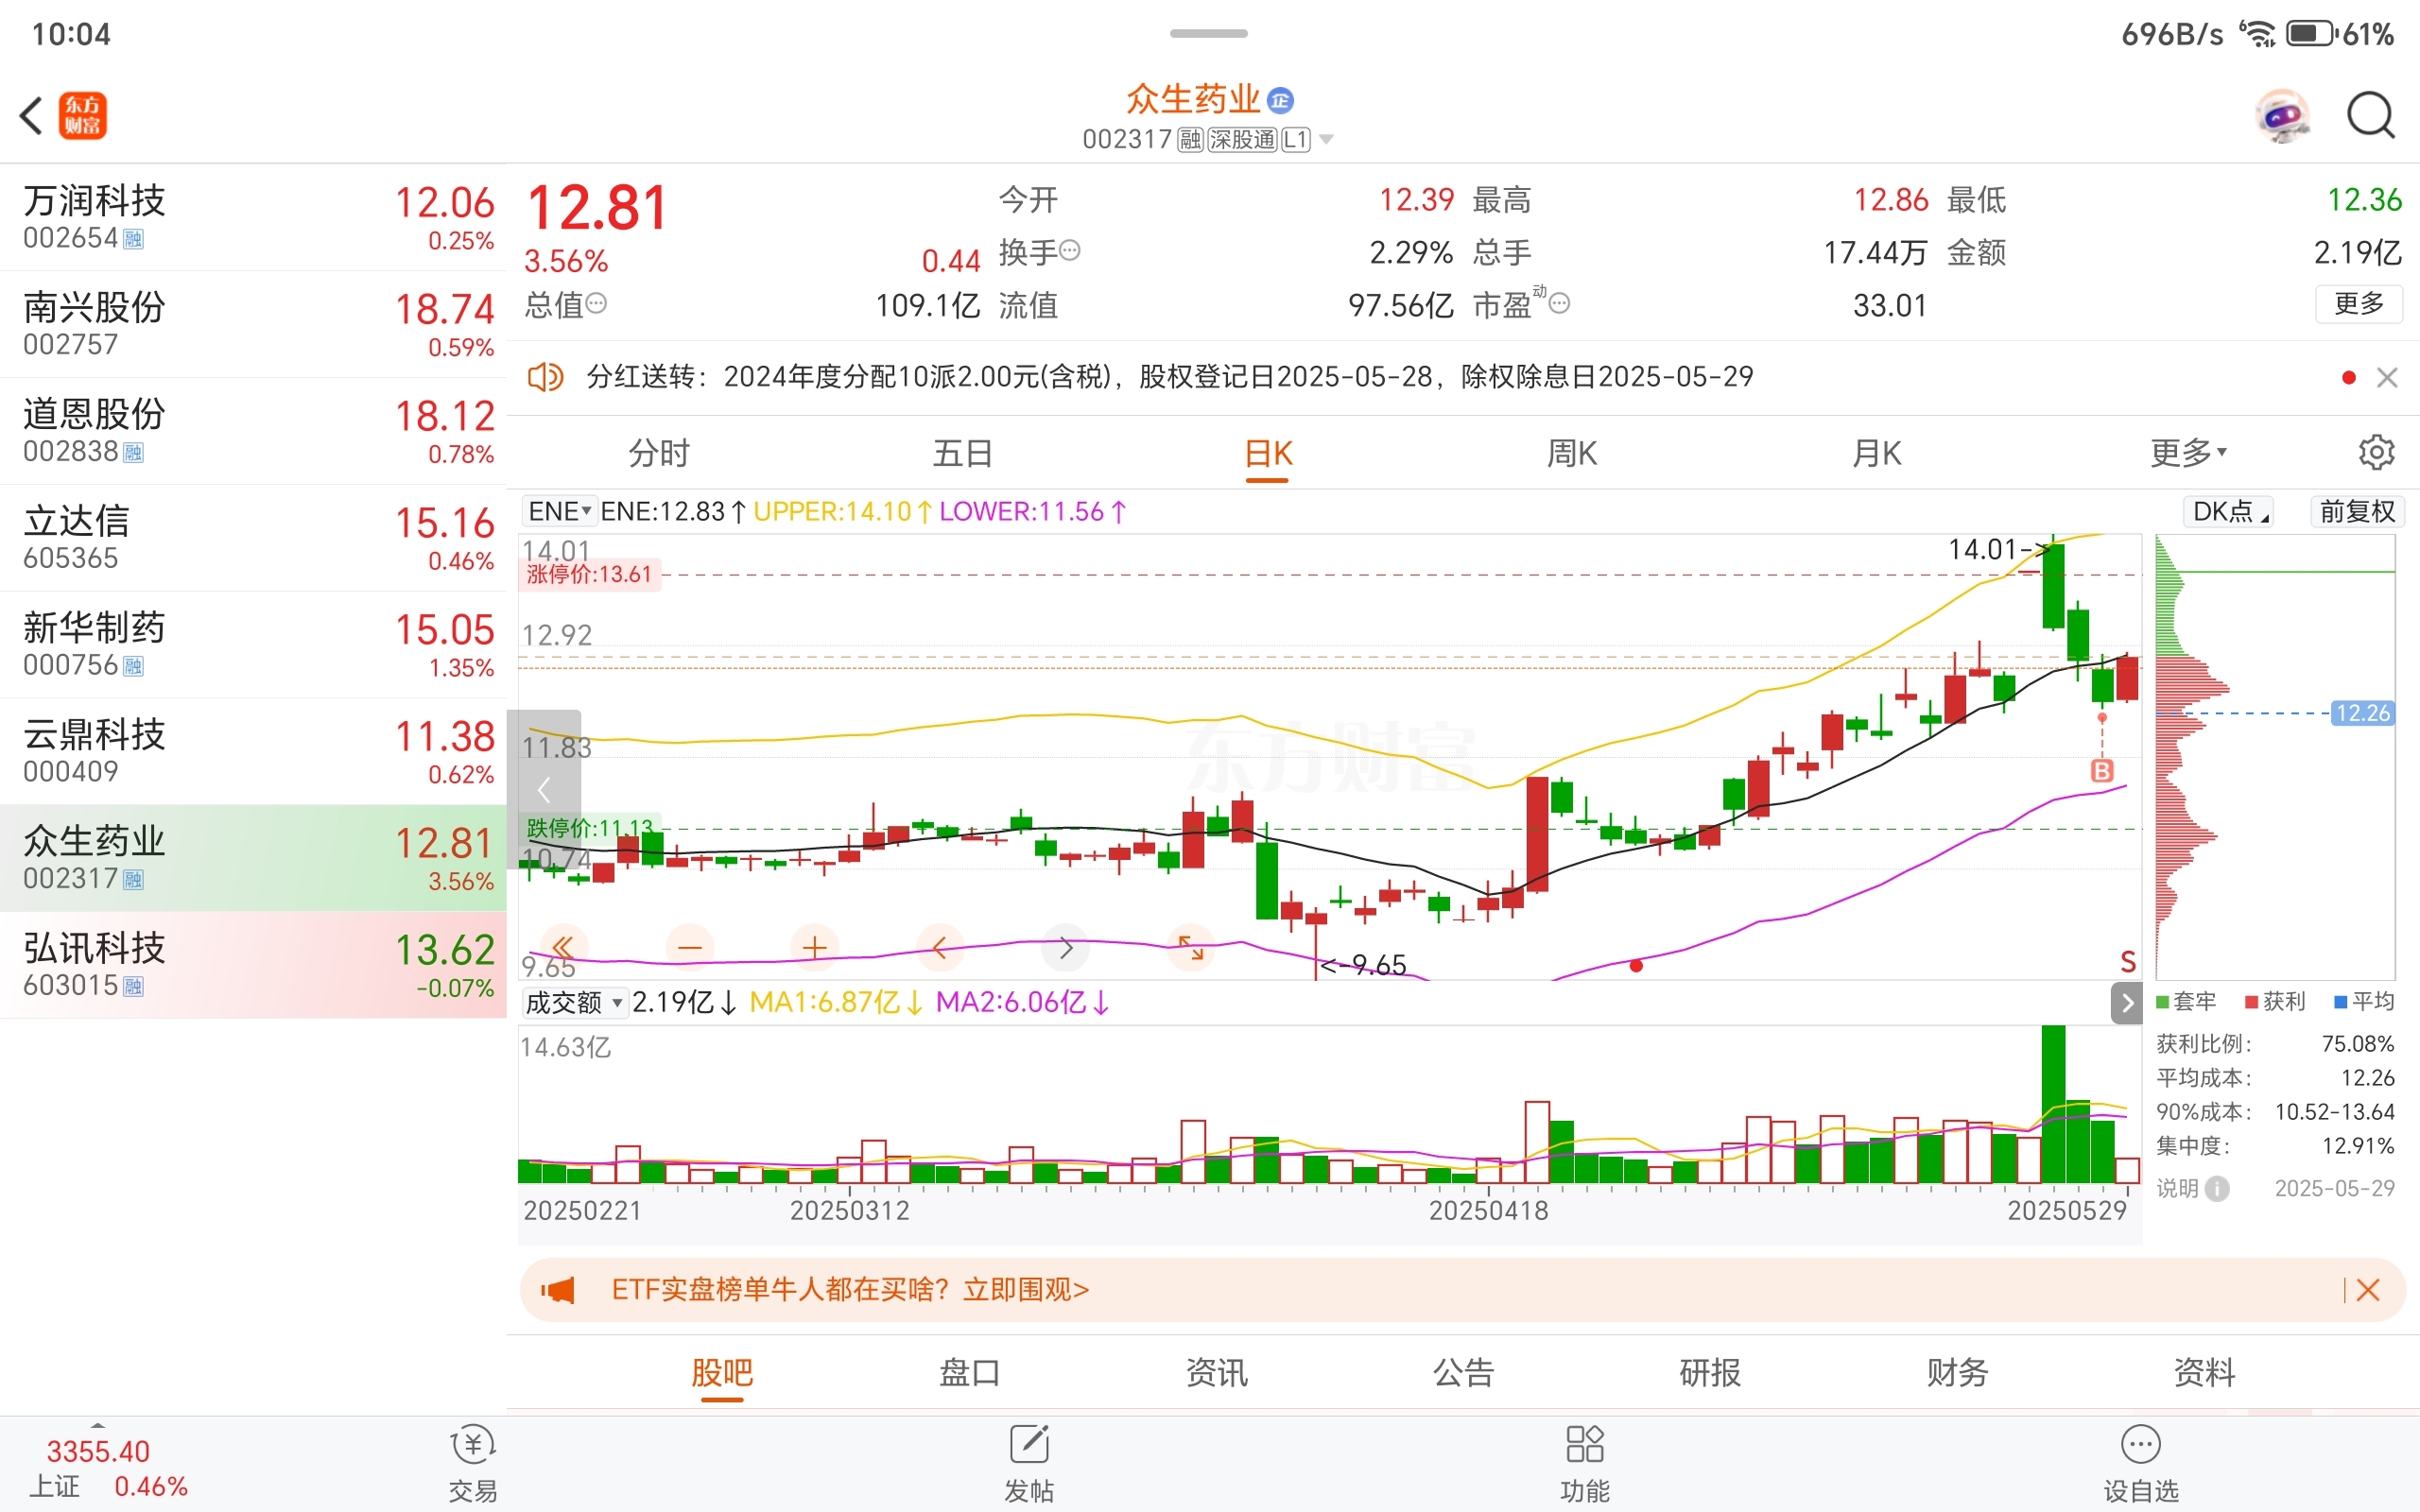Jump to earliest chart data button
The height and width of the screenshot is (1512, 2420).
pyautogui.click(x=563, y=947)
